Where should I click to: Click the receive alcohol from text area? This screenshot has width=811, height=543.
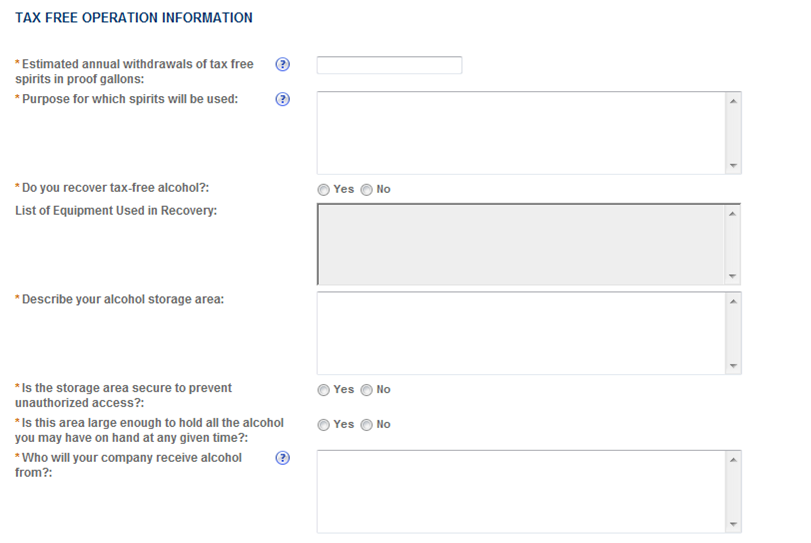pyautogui.click(x=520, y=491)
